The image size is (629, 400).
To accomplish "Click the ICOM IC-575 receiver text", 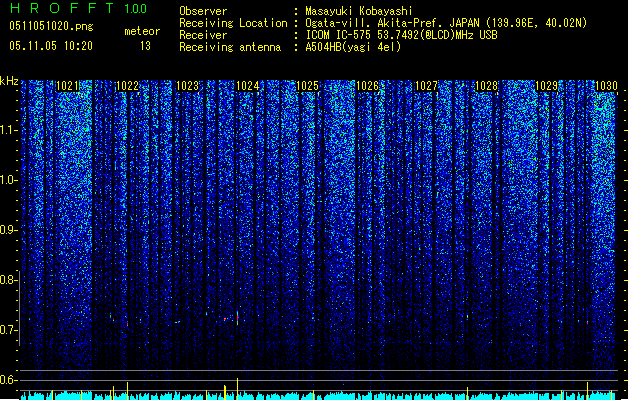I will tap(402, 35).
